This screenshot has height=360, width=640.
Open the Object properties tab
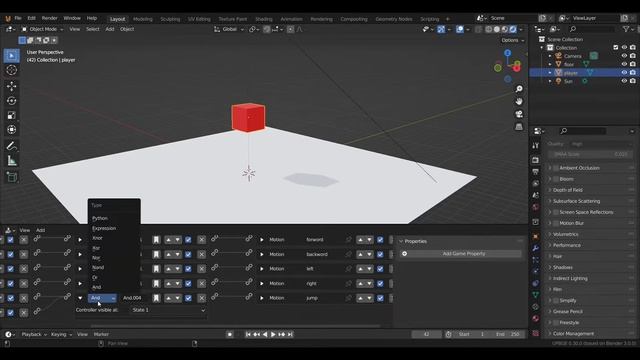[536, 237]
